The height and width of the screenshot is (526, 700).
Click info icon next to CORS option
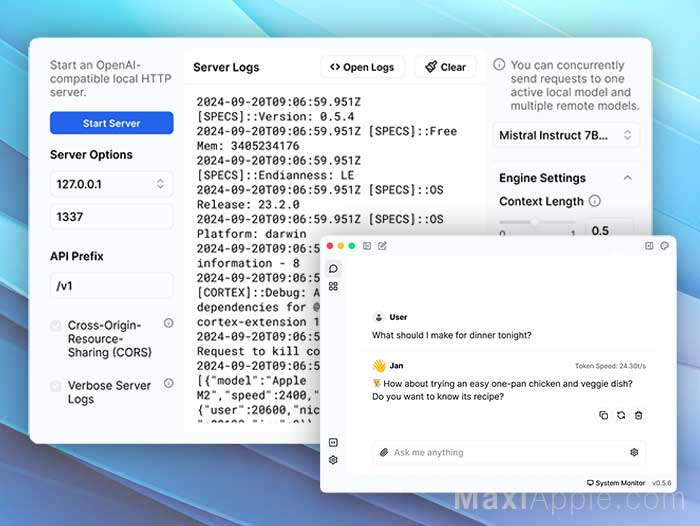pyautogui.click(x=168, y=323)
